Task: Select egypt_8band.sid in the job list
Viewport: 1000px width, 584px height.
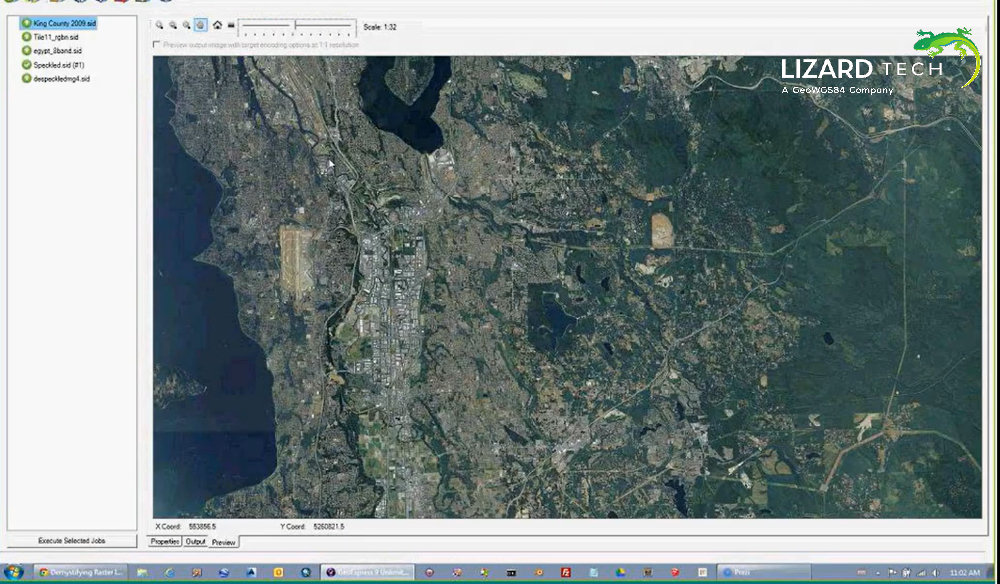Action: [x=57, y=51]
